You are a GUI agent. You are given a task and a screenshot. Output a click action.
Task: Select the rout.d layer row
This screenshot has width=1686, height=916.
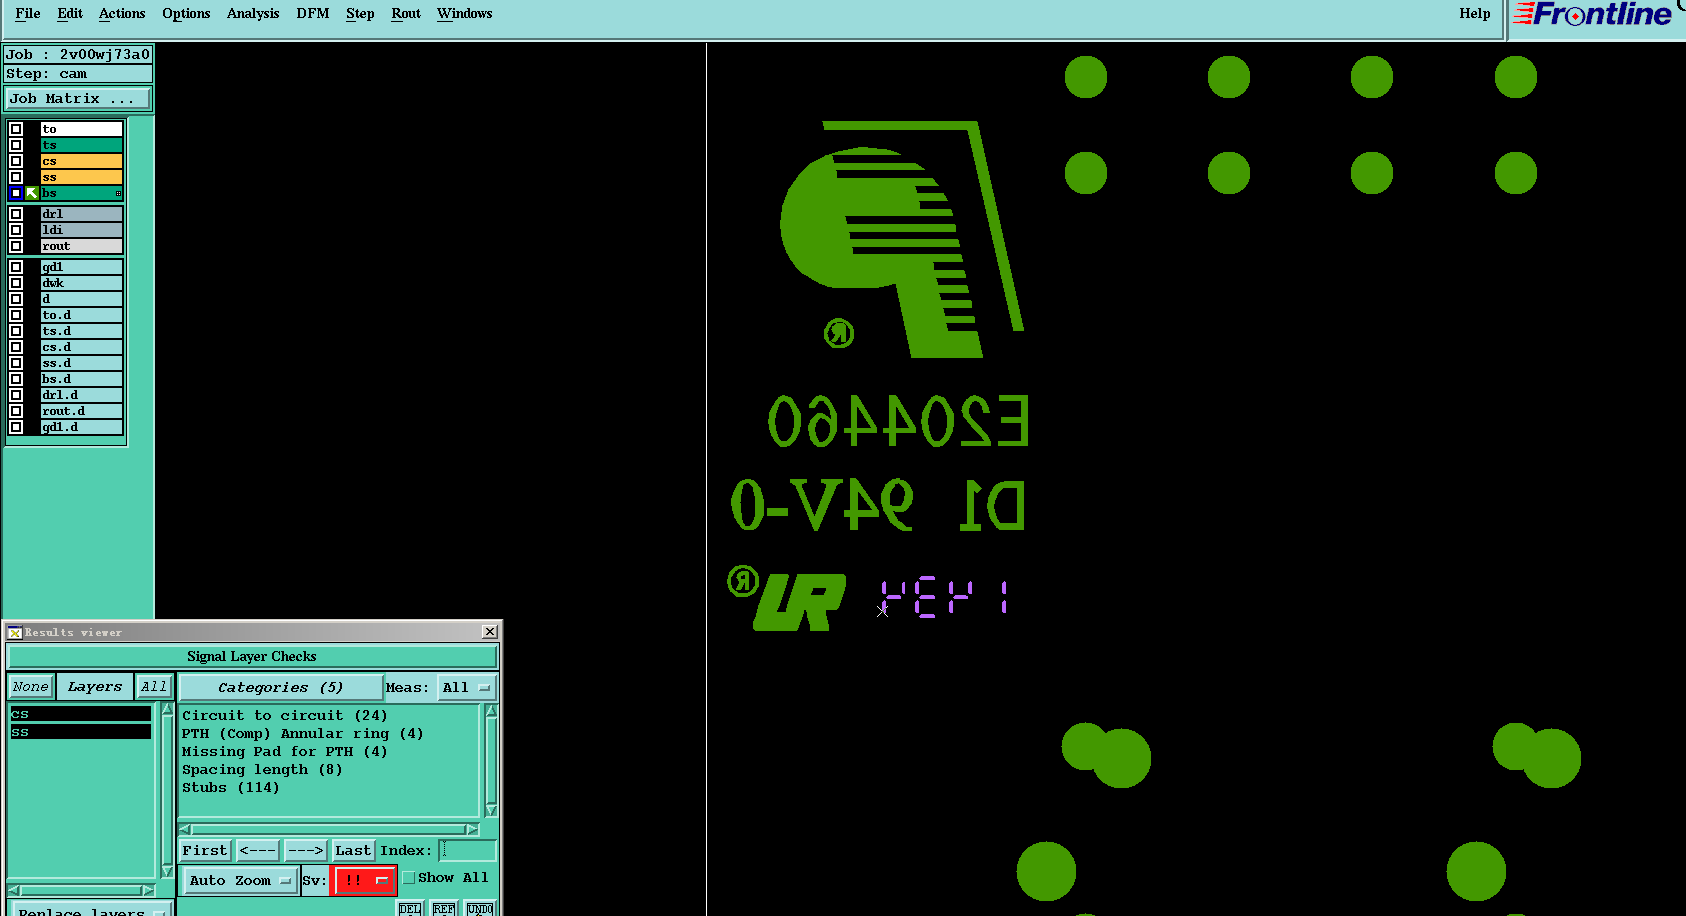81,411
